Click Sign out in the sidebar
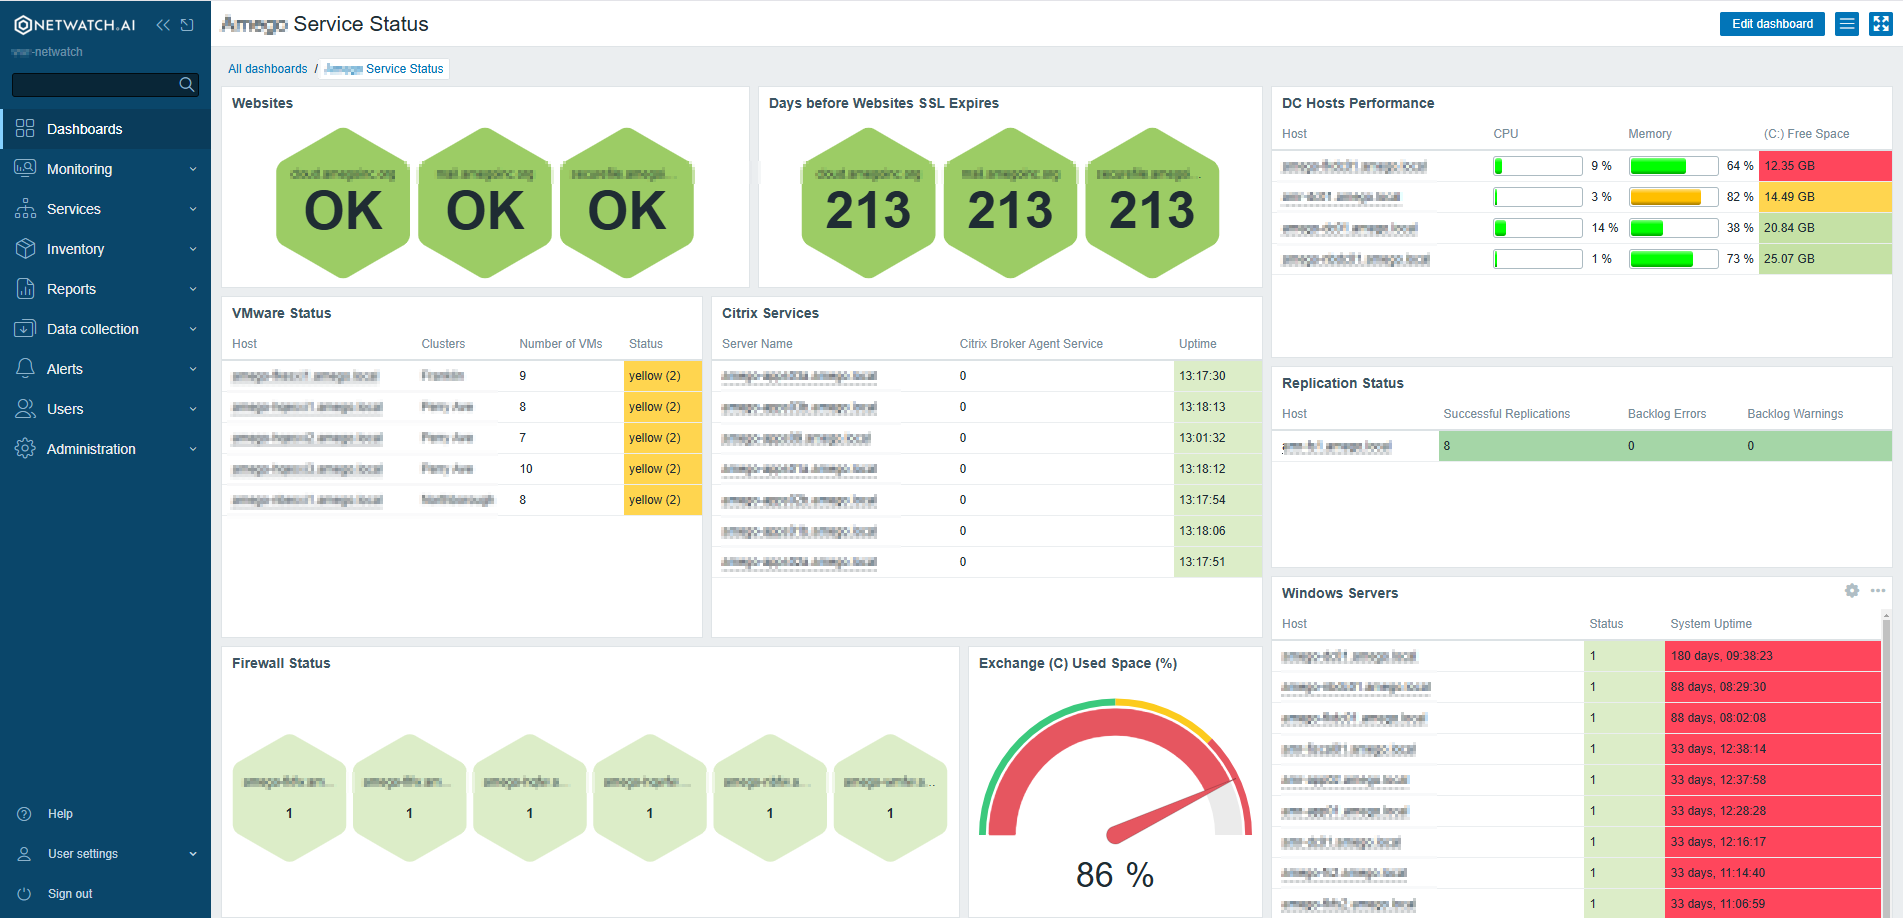 point(69,893)
